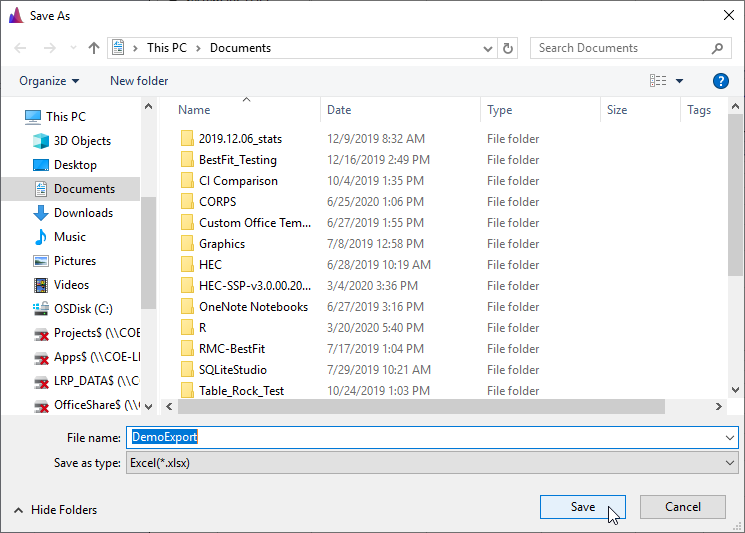Select the OfficeShare$ network drive

86,405
